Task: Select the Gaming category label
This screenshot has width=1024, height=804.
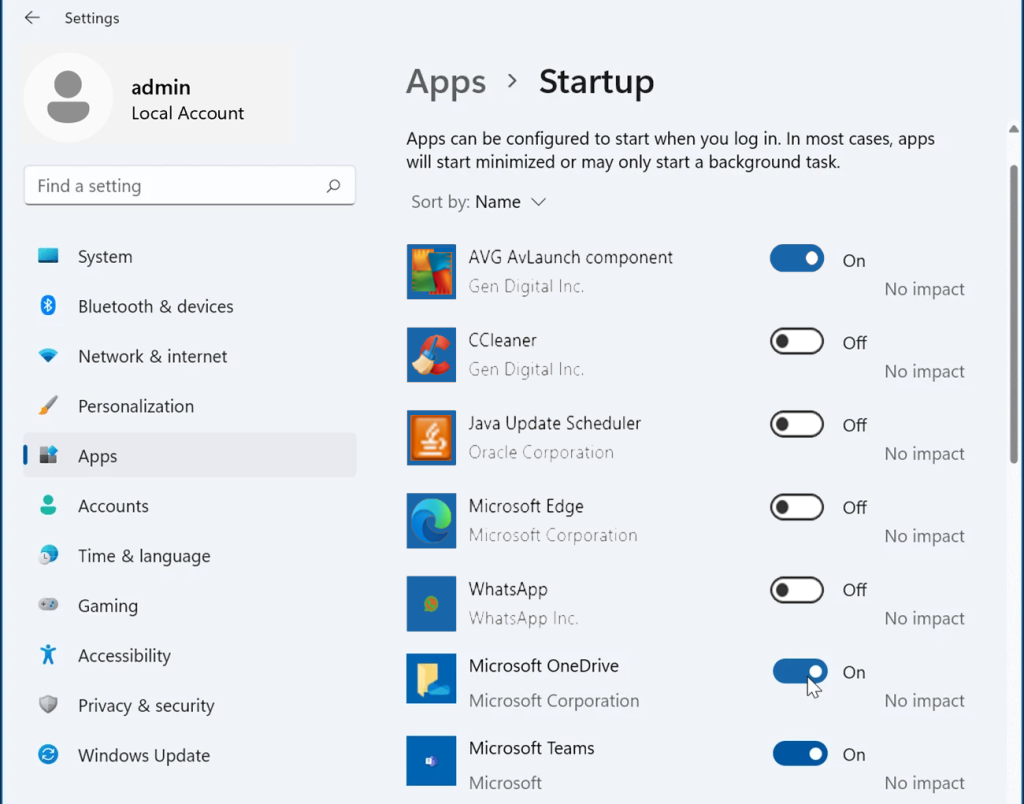Action: (x=108, y=605)
